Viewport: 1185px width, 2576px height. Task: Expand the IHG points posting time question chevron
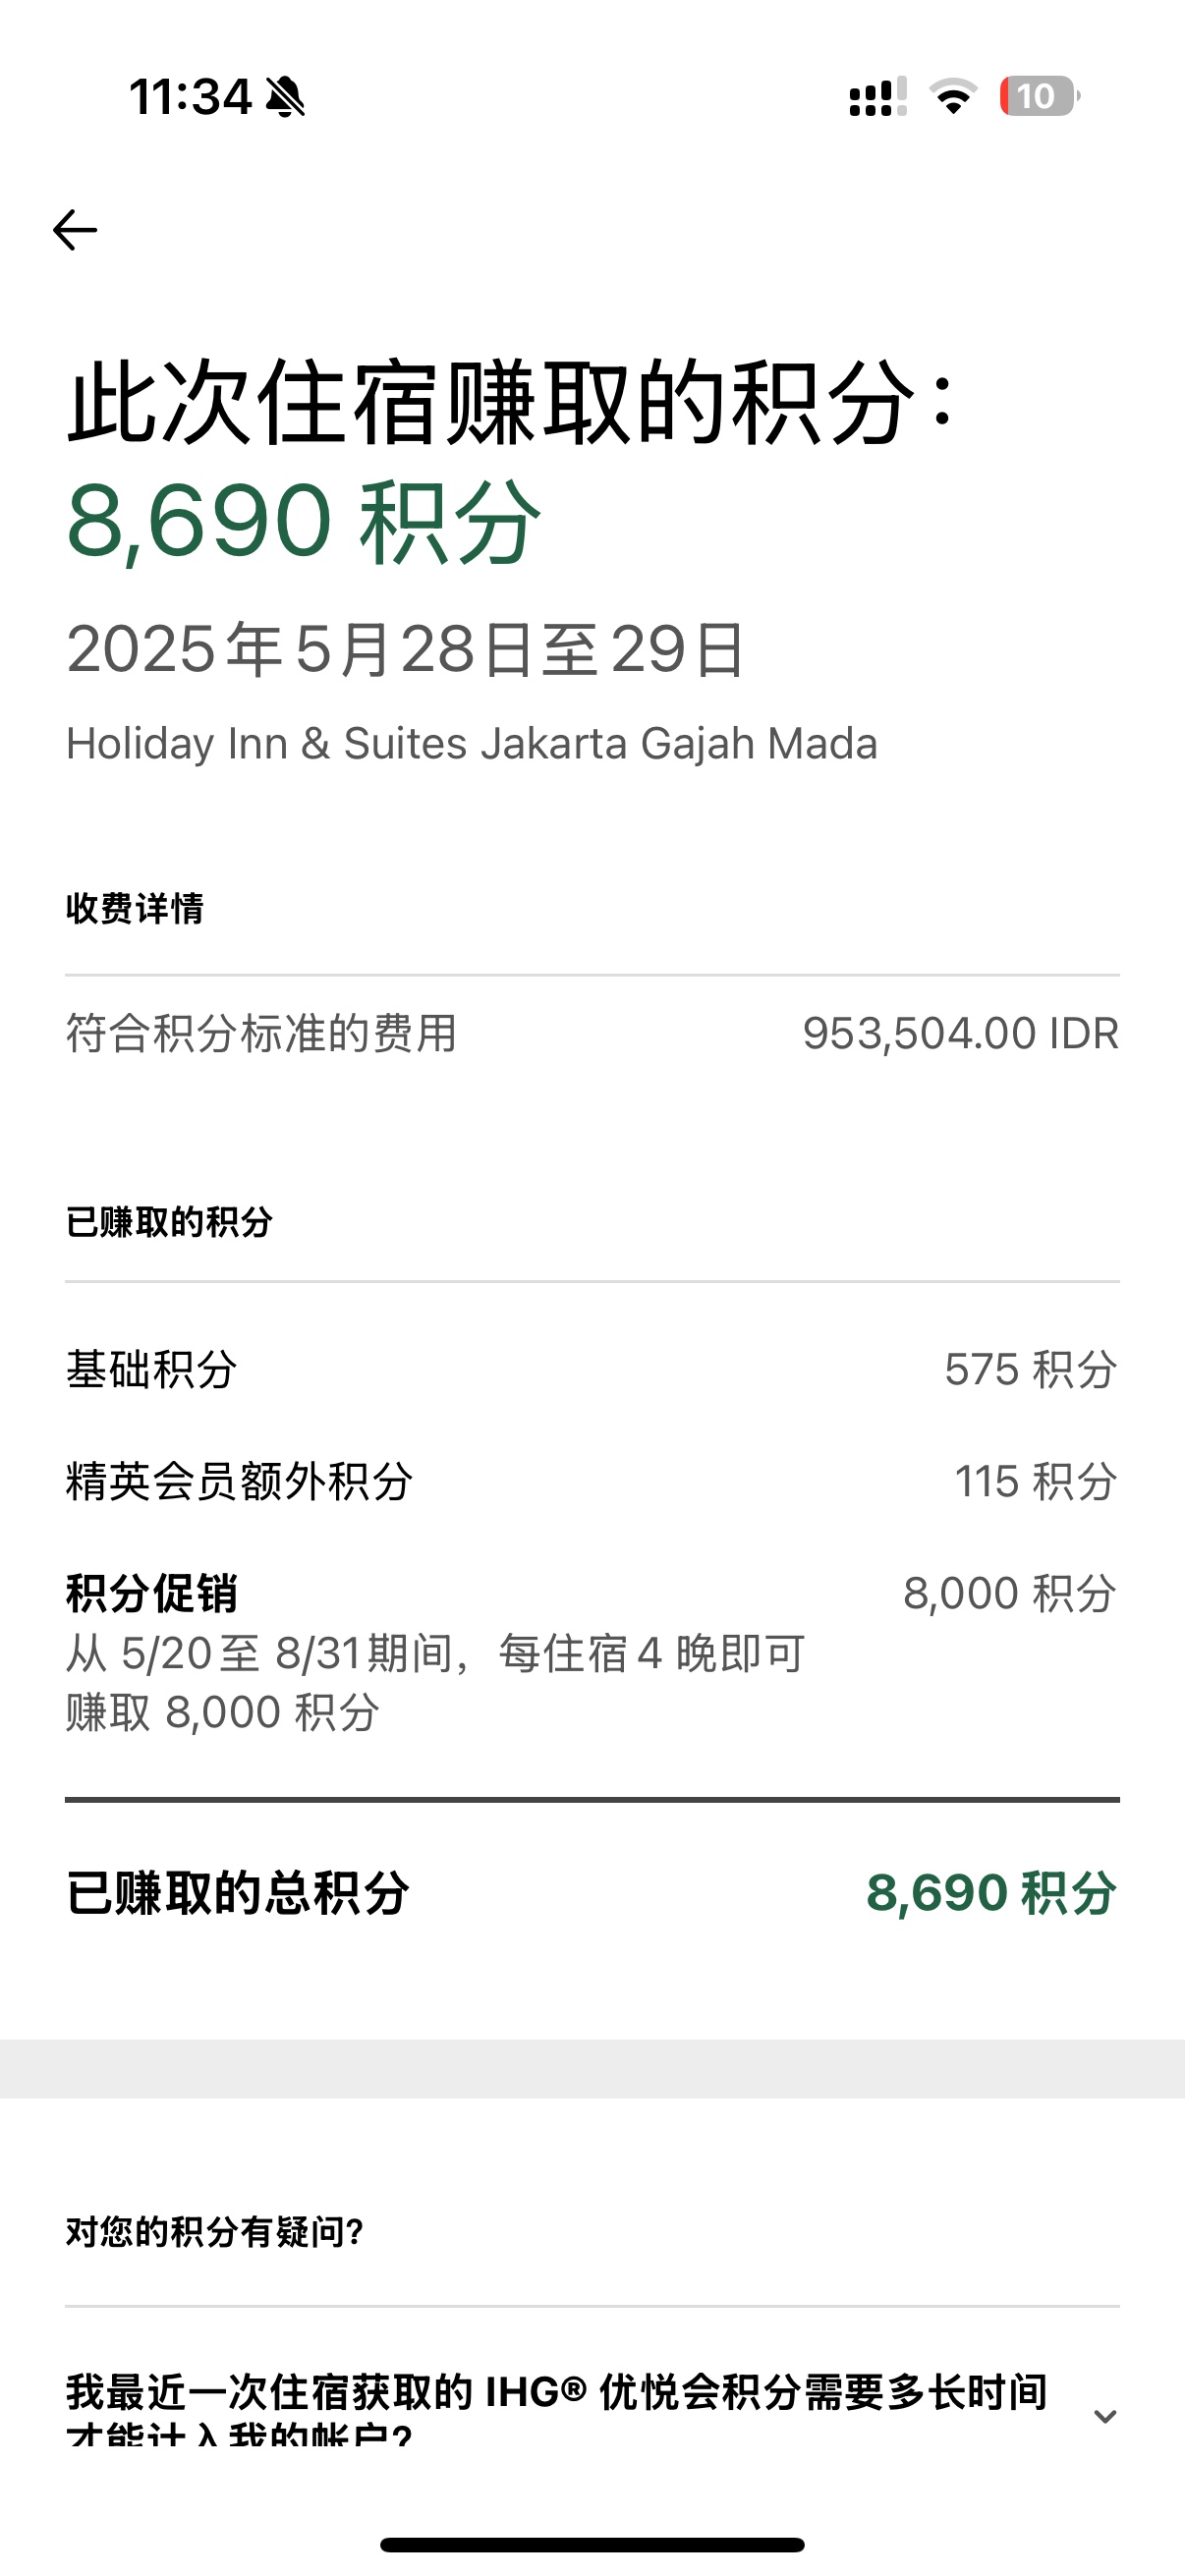1105,2416
